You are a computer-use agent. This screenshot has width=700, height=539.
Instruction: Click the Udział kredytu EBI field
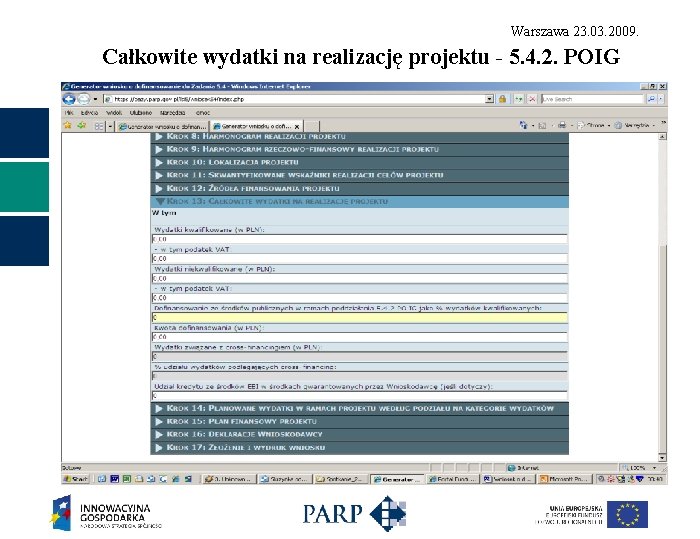pyautogui.click(x=360, y=396)
